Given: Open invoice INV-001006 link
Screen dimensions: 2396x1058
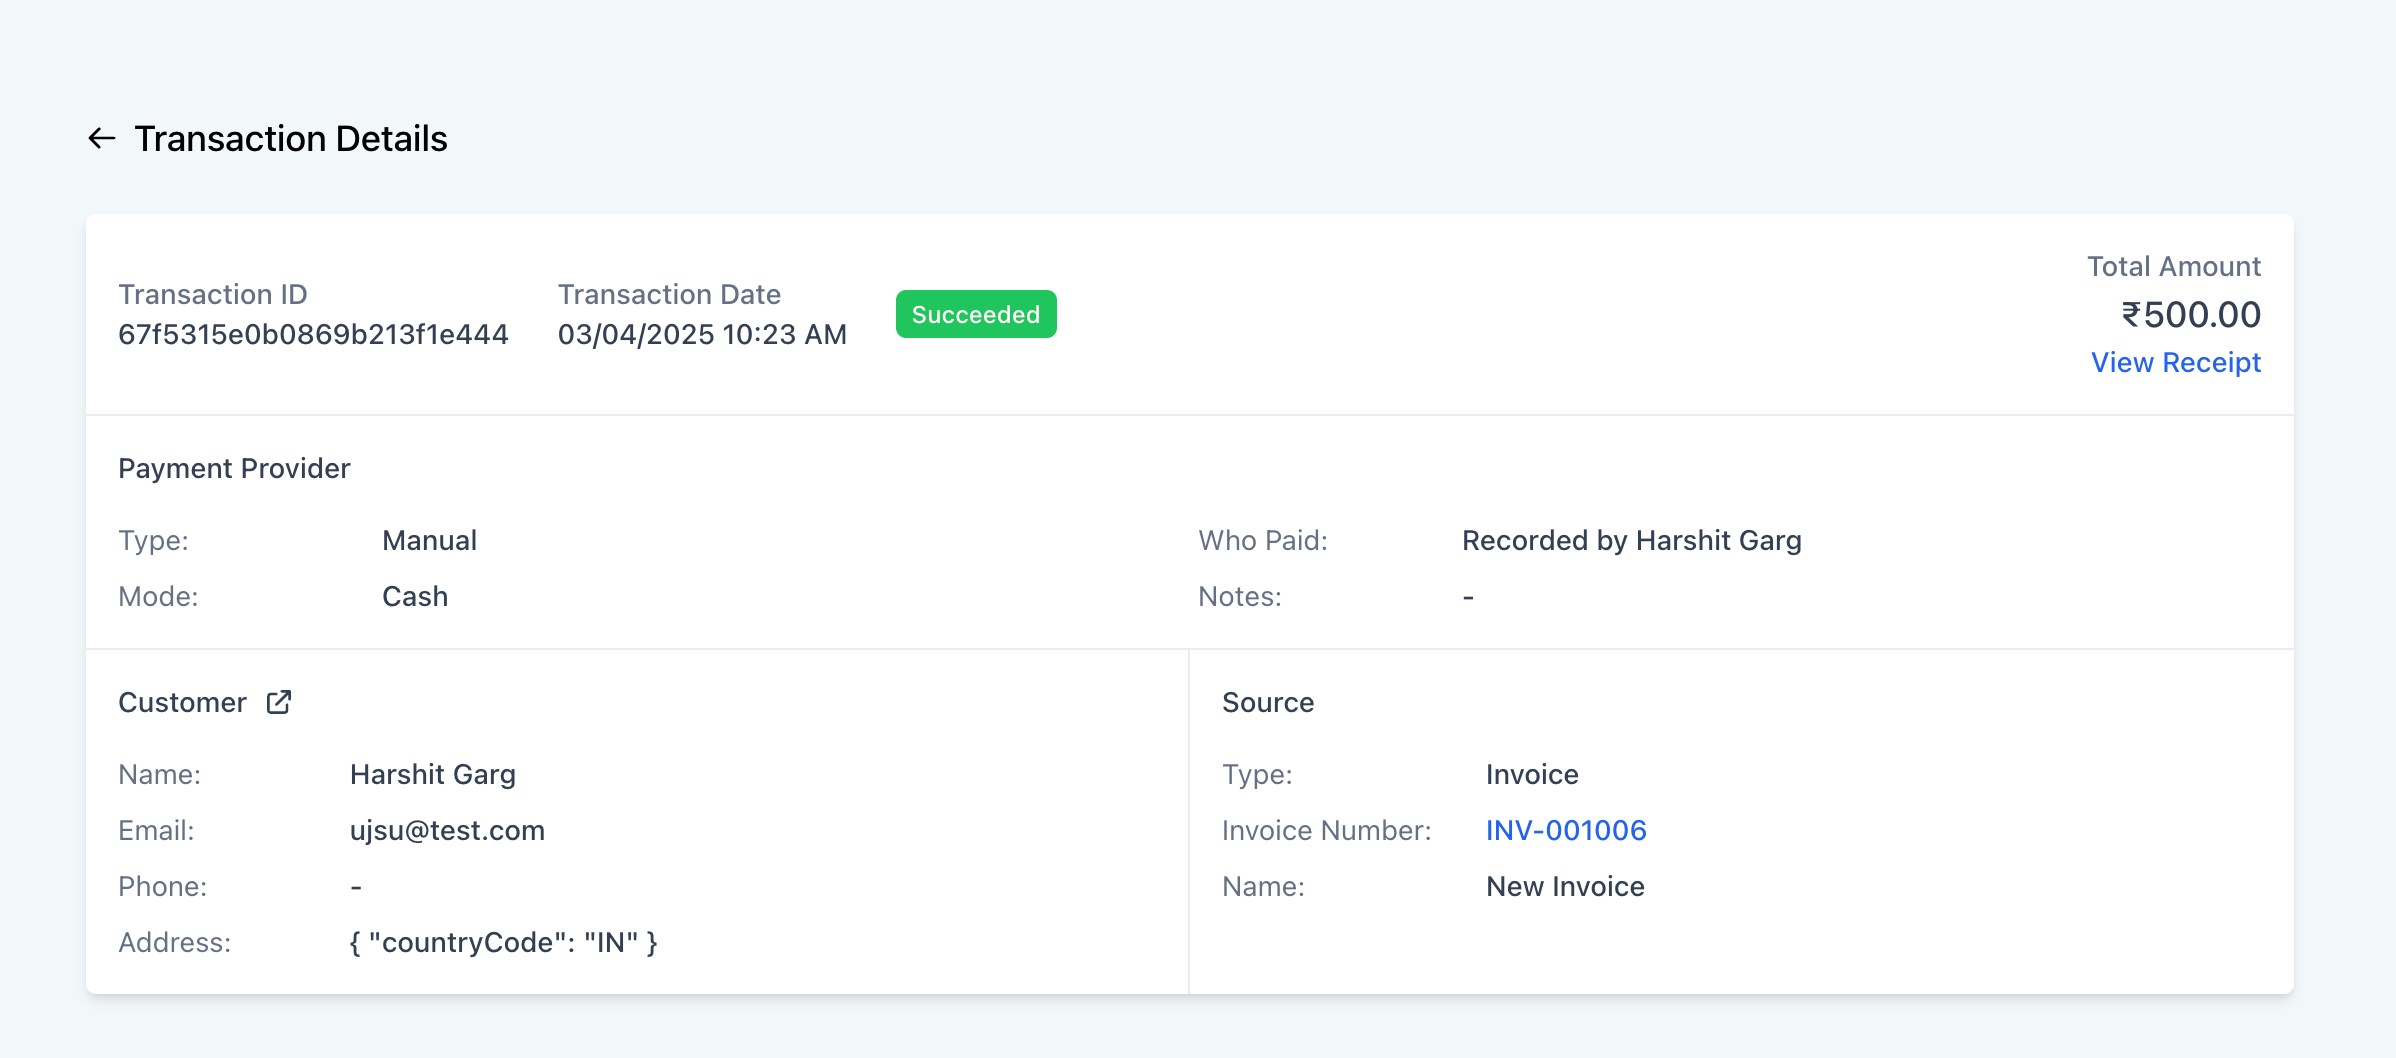Looking at the screenshot, I should coord(1565,830).
